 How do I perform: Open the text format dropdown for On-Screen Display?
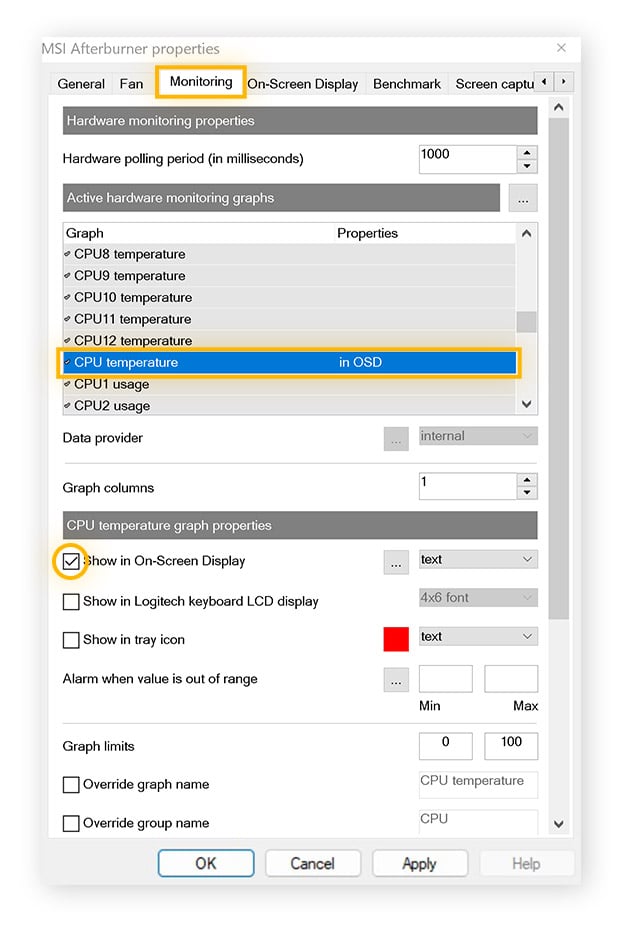477,559
